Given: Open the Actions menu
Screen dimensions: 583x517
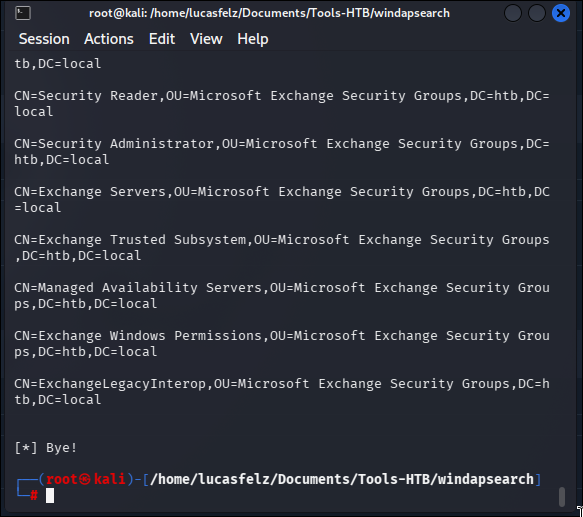Looking at the screenshot, I should (x=109, y=39).
